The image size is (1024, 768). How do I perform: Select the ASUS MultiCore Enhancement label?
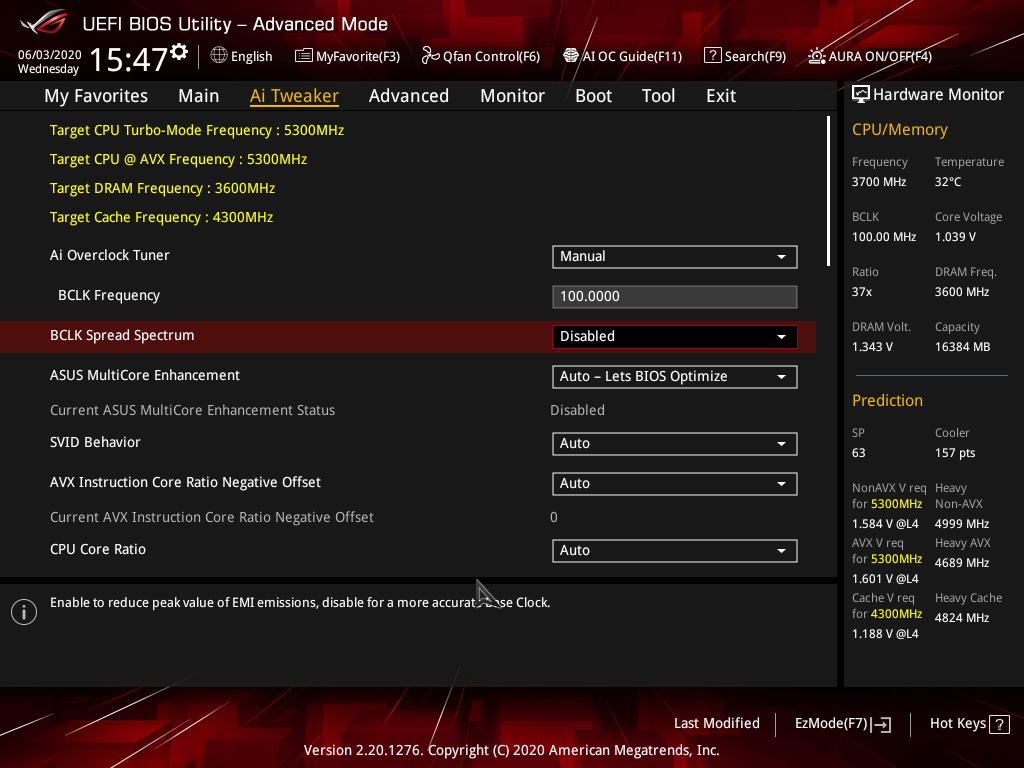click(145, 375)
